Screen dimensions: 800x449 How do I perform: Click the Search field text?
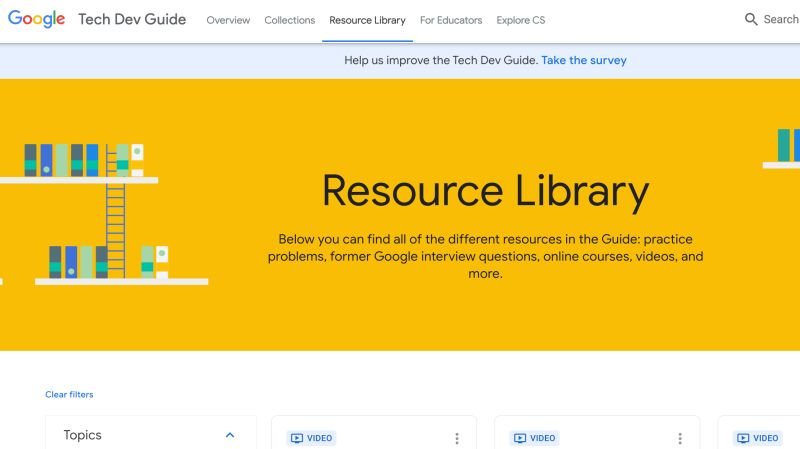coord(781,19)
